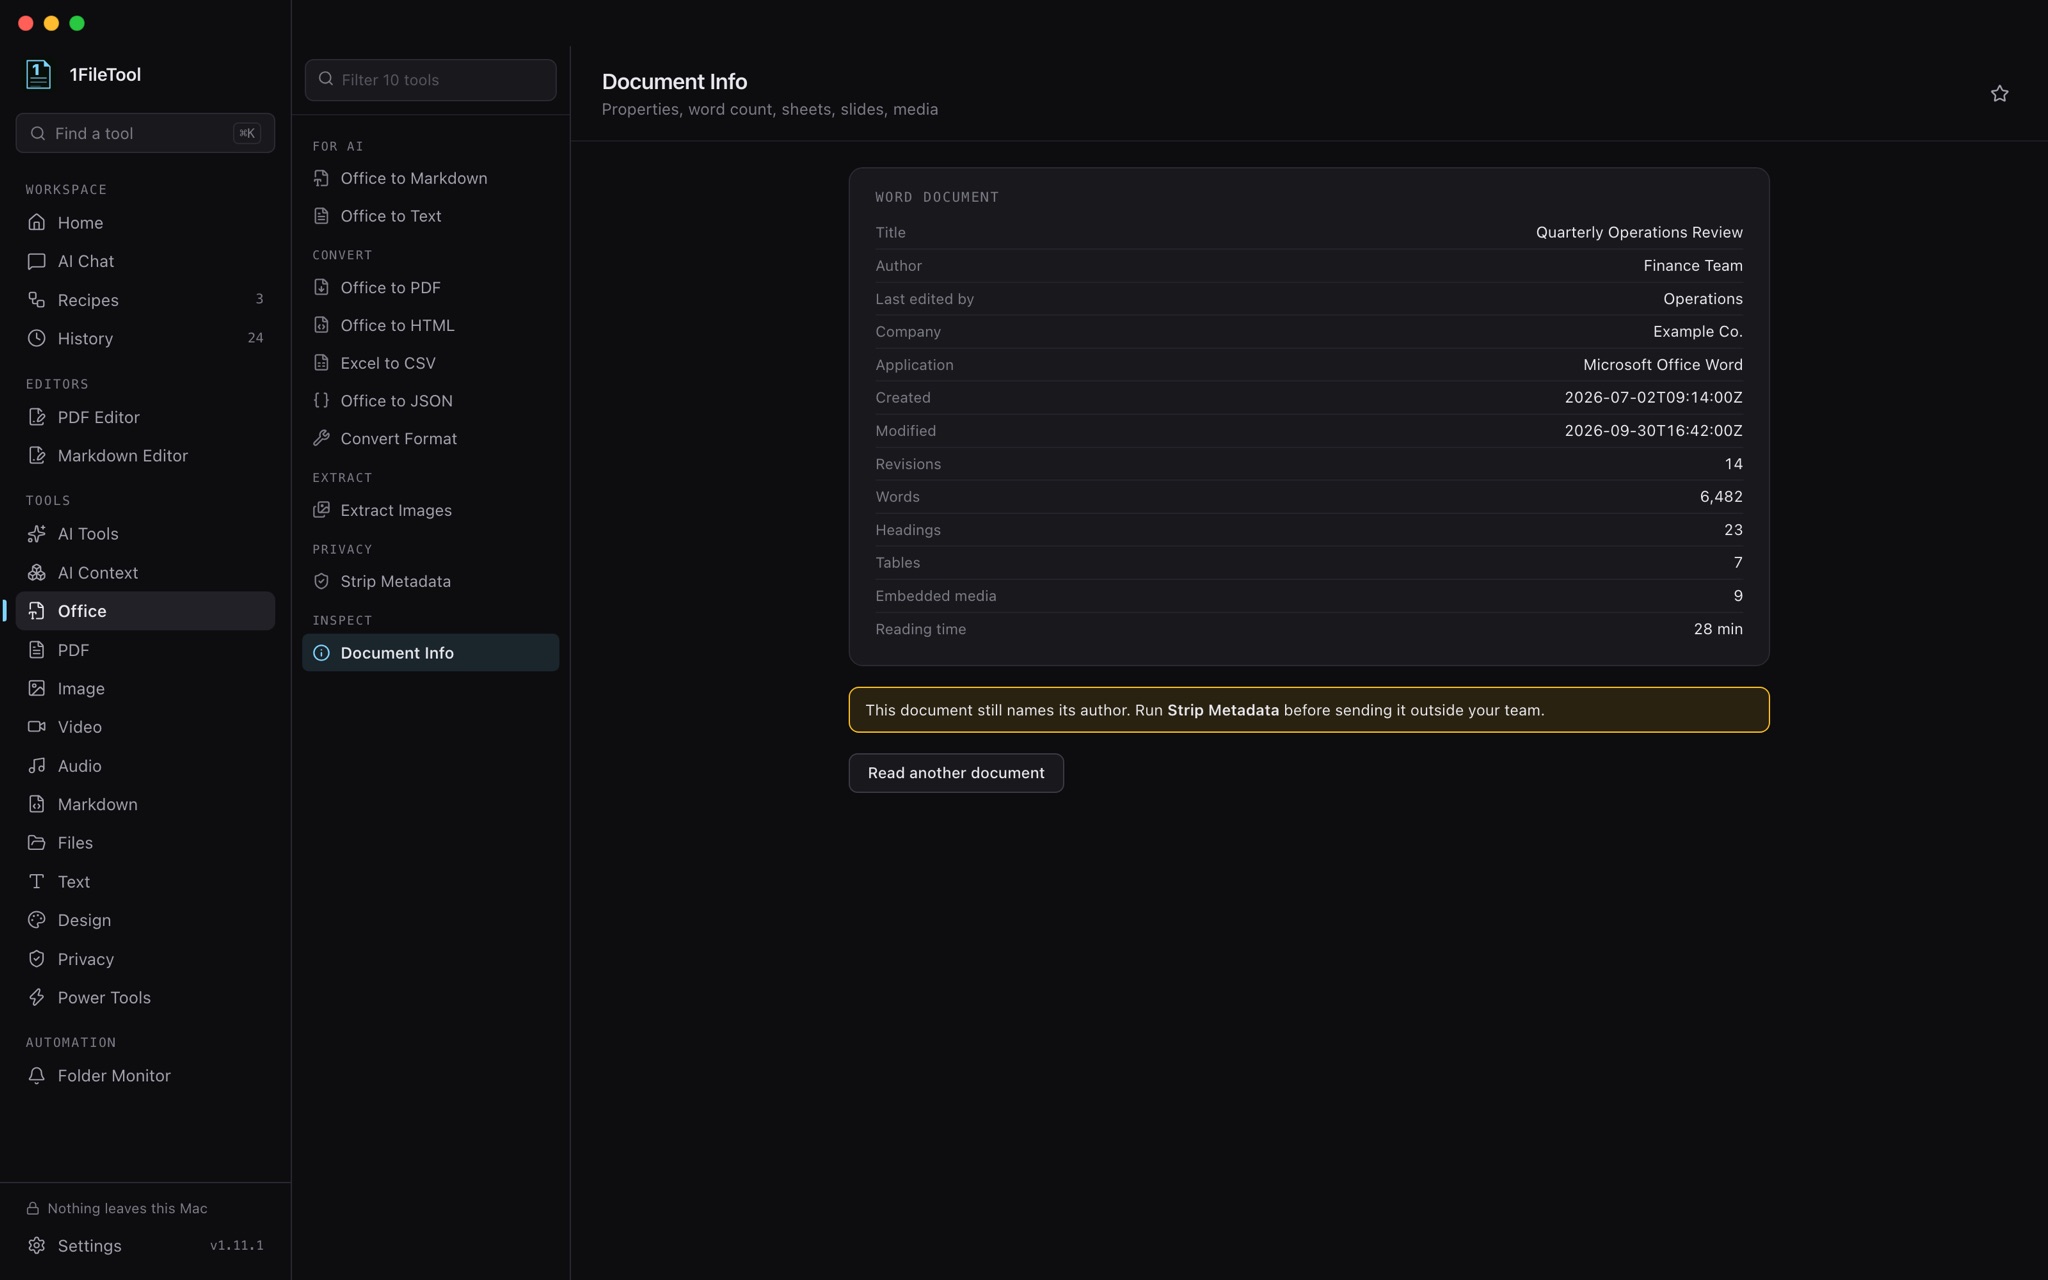Select the Audio tools icon

click(x=37, y=765)
